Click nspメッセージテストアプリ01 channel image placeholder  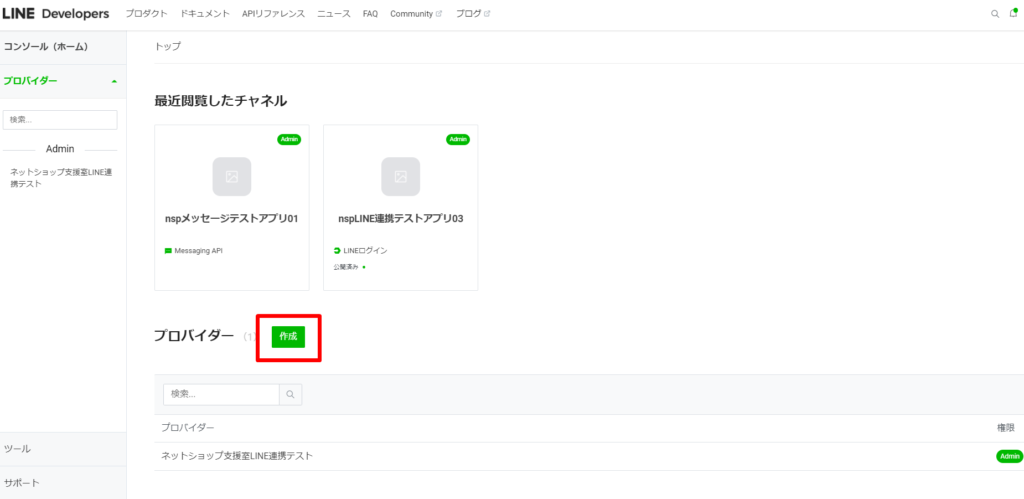click(x=231, y=177)
